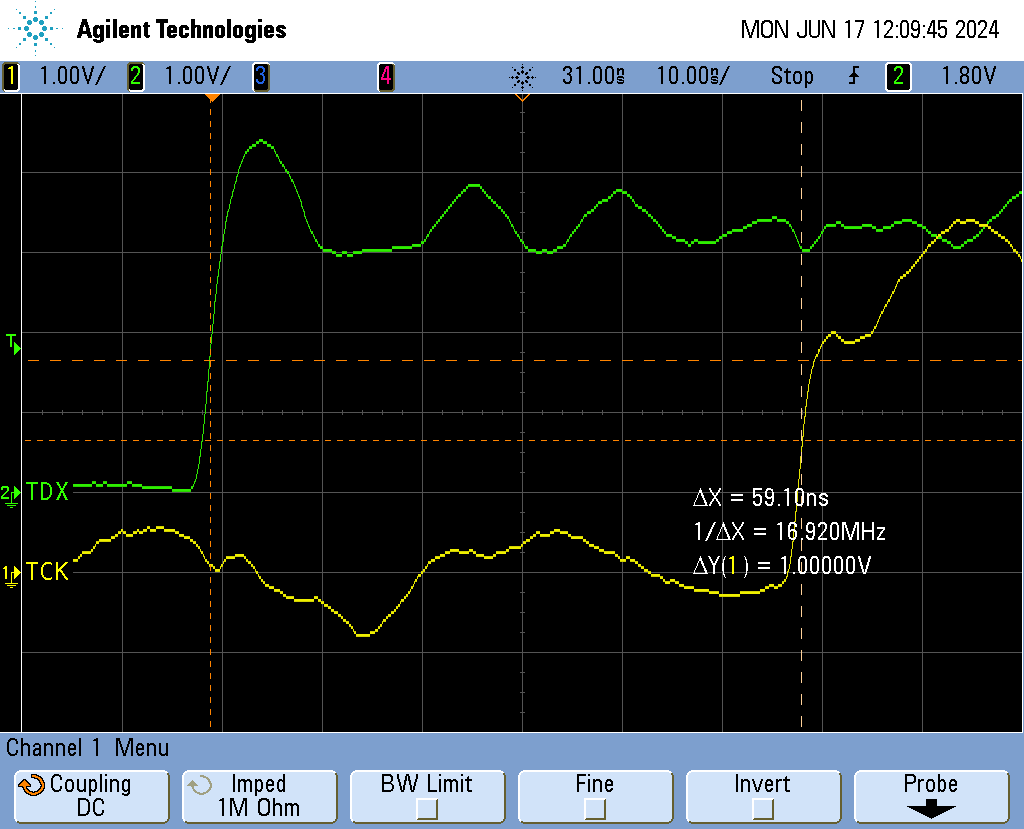Select the channel 4 pink indicator

click(385, 76)
